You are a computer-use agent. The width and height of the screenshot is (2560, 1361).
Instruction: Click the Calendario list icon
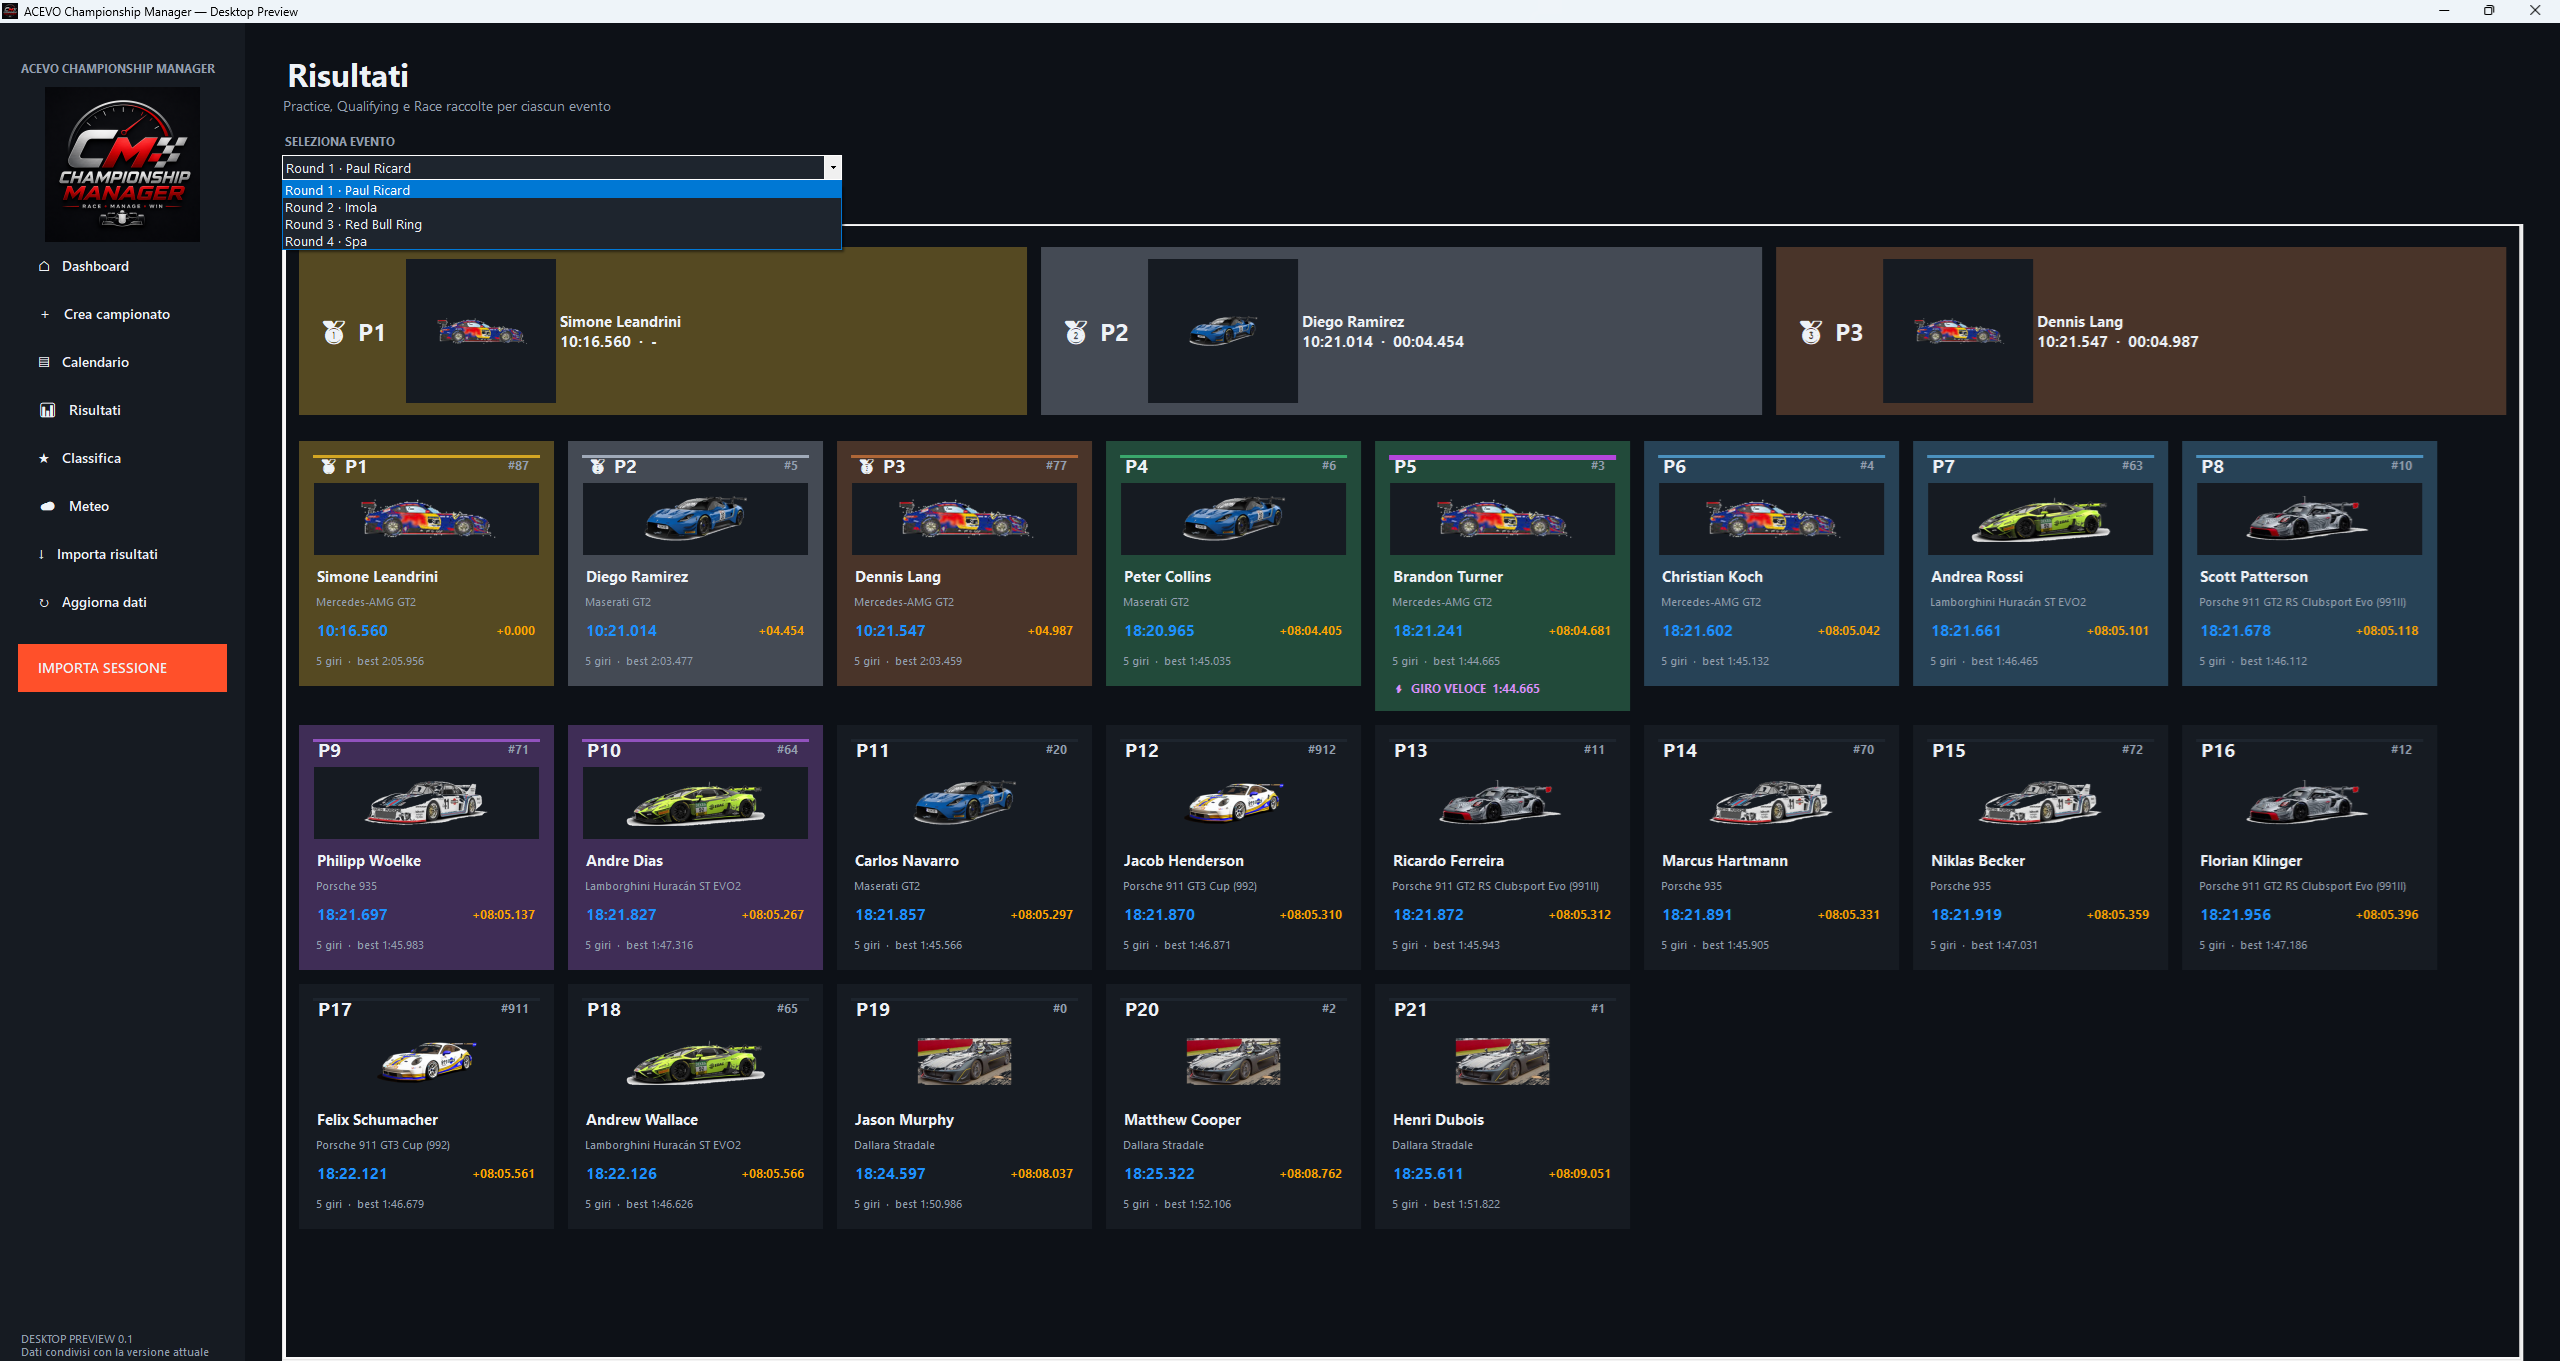(44, 362)
